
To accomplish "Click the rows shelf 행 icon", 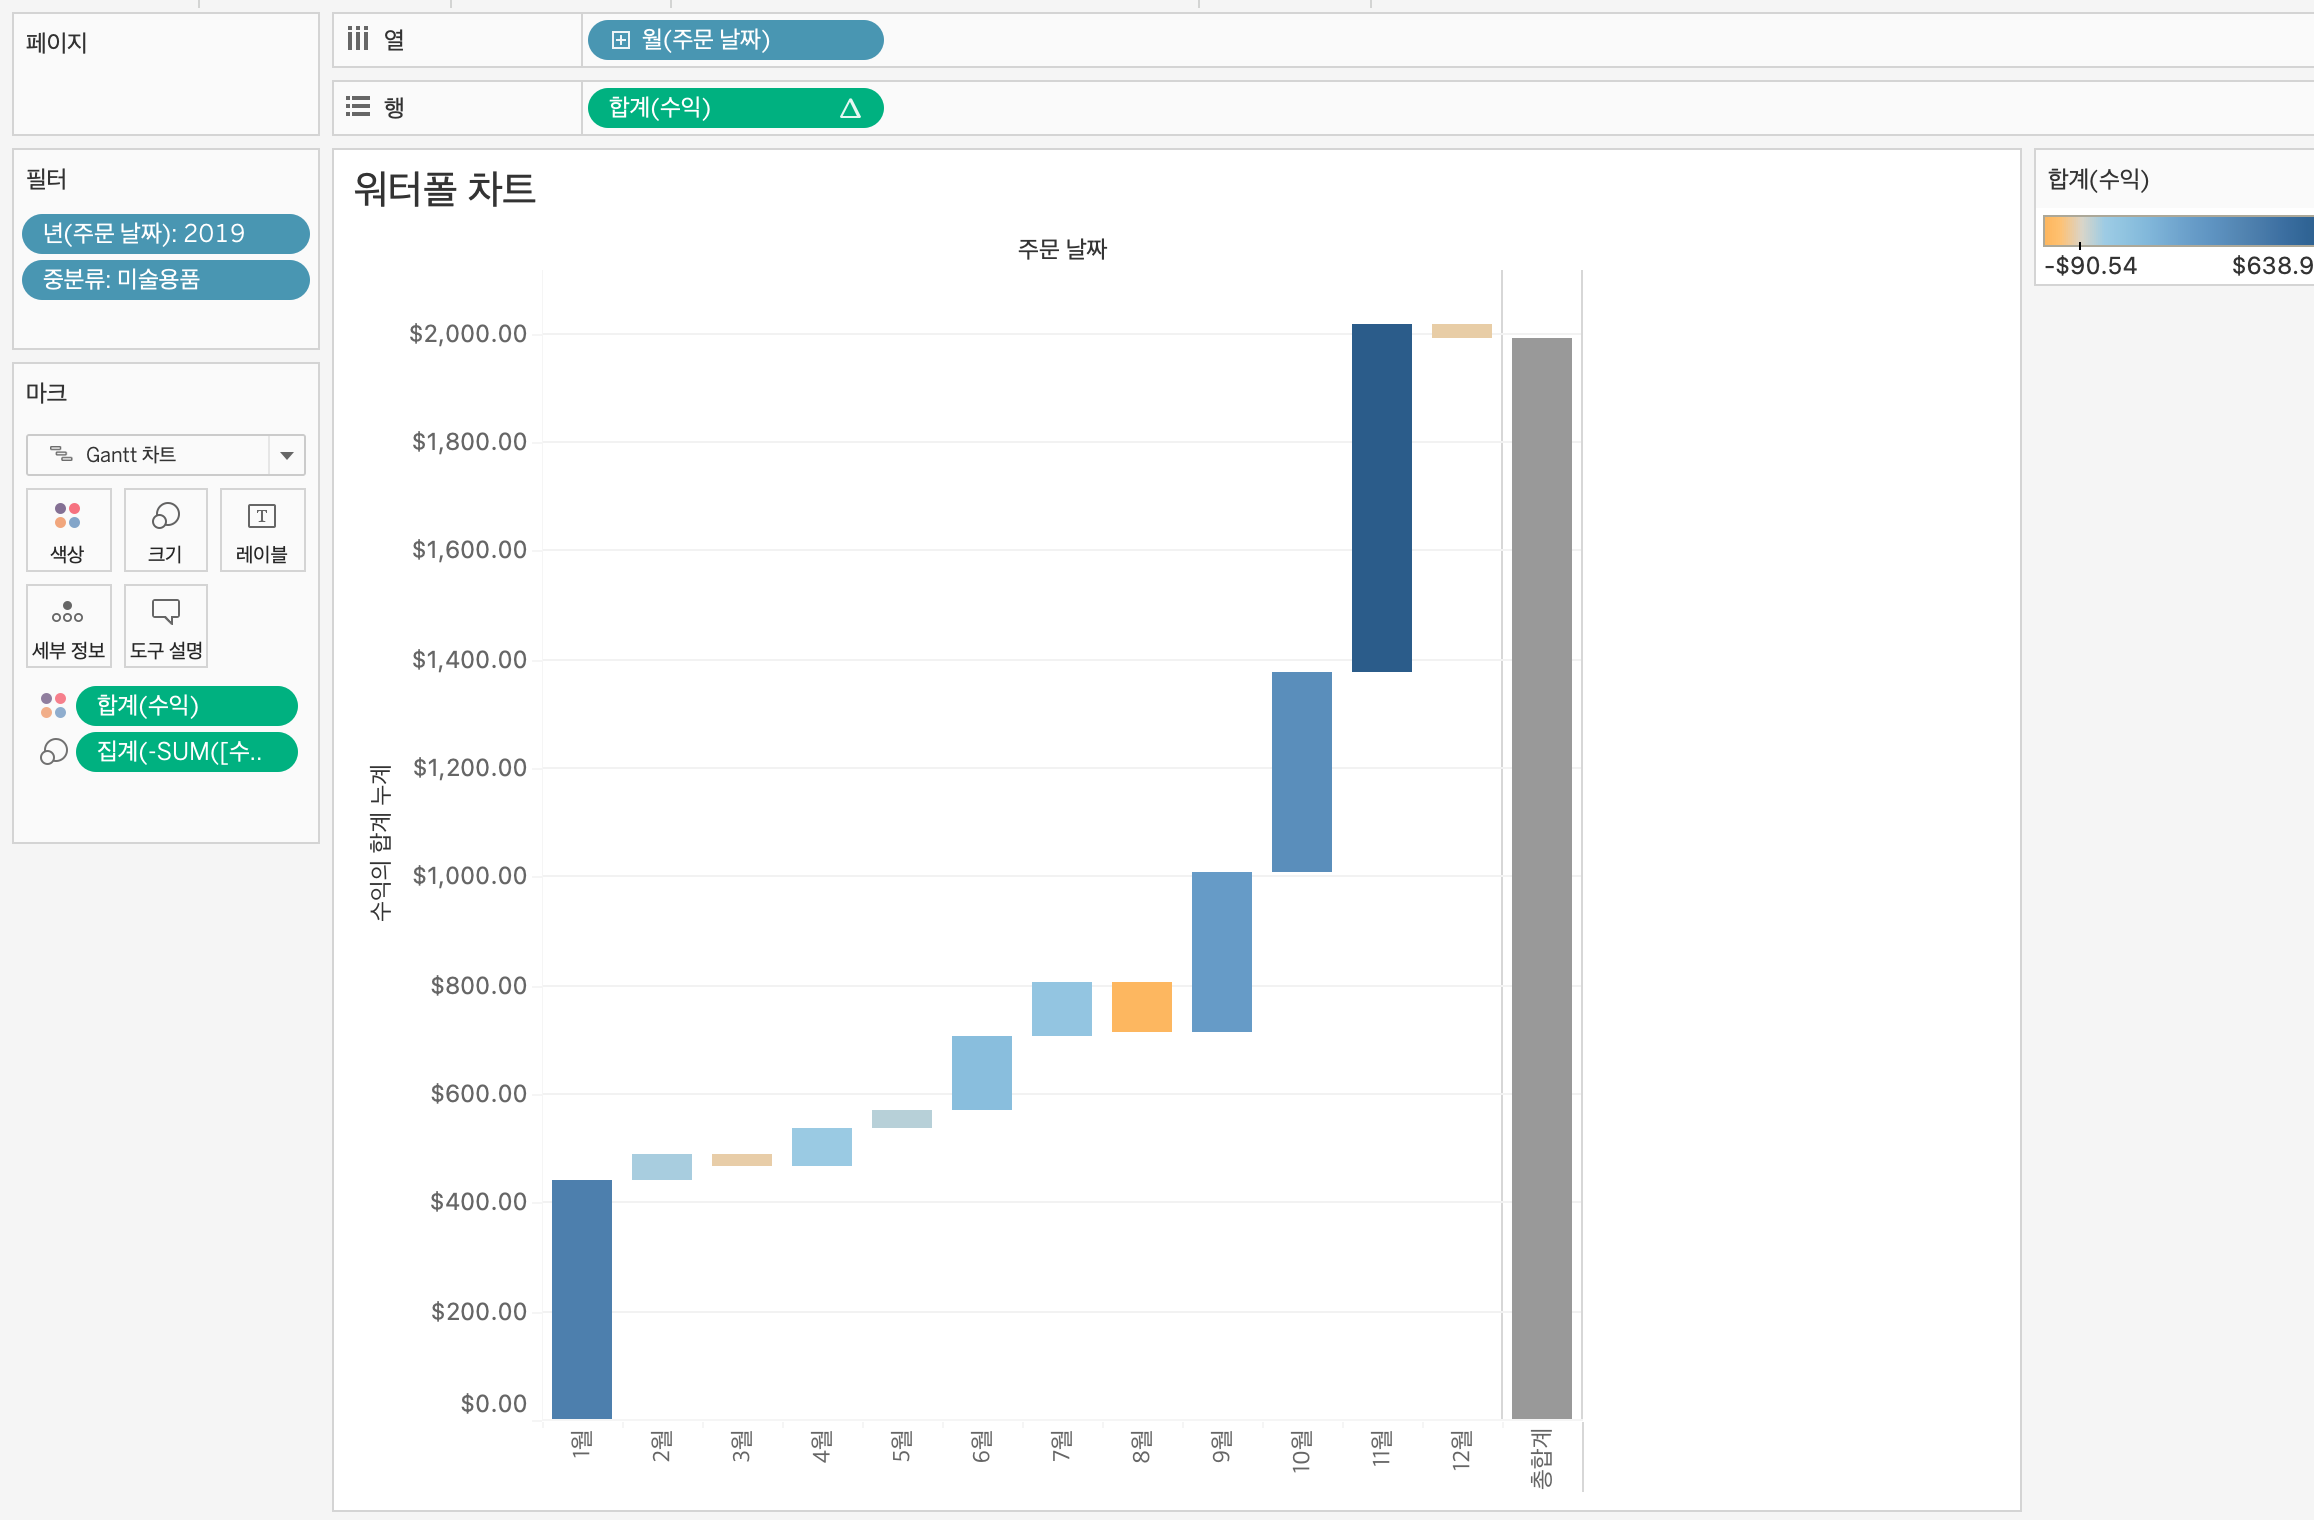I will click(358, 107).
